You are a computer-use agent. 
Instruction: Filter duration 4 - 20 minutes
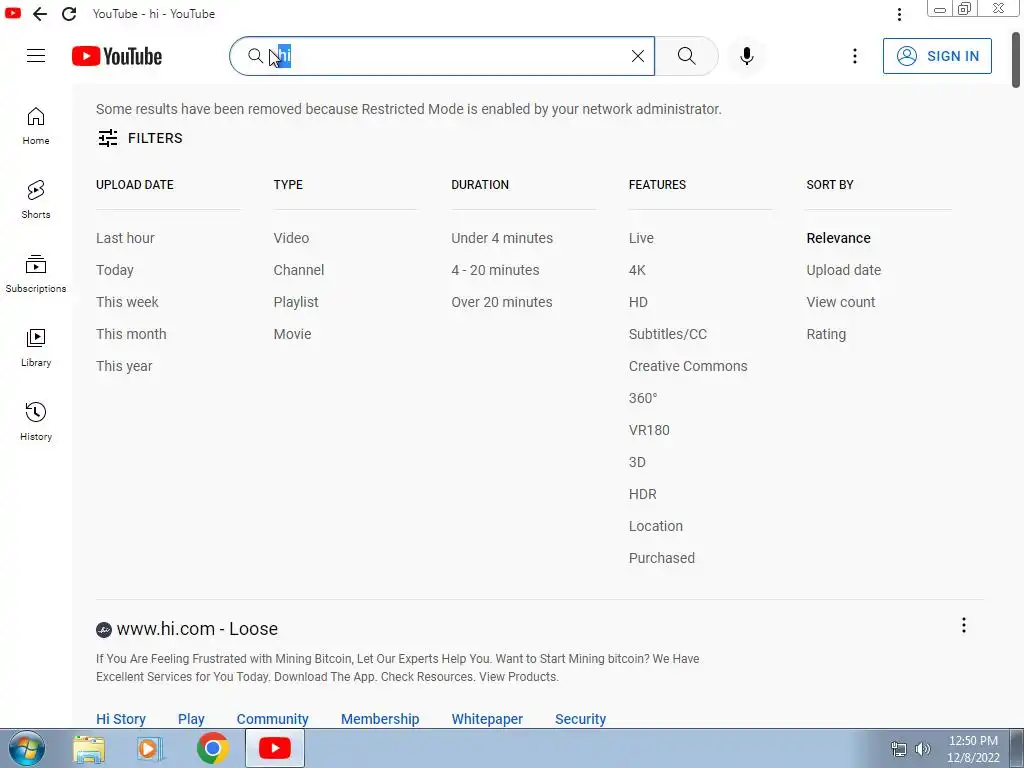[496, 270]
